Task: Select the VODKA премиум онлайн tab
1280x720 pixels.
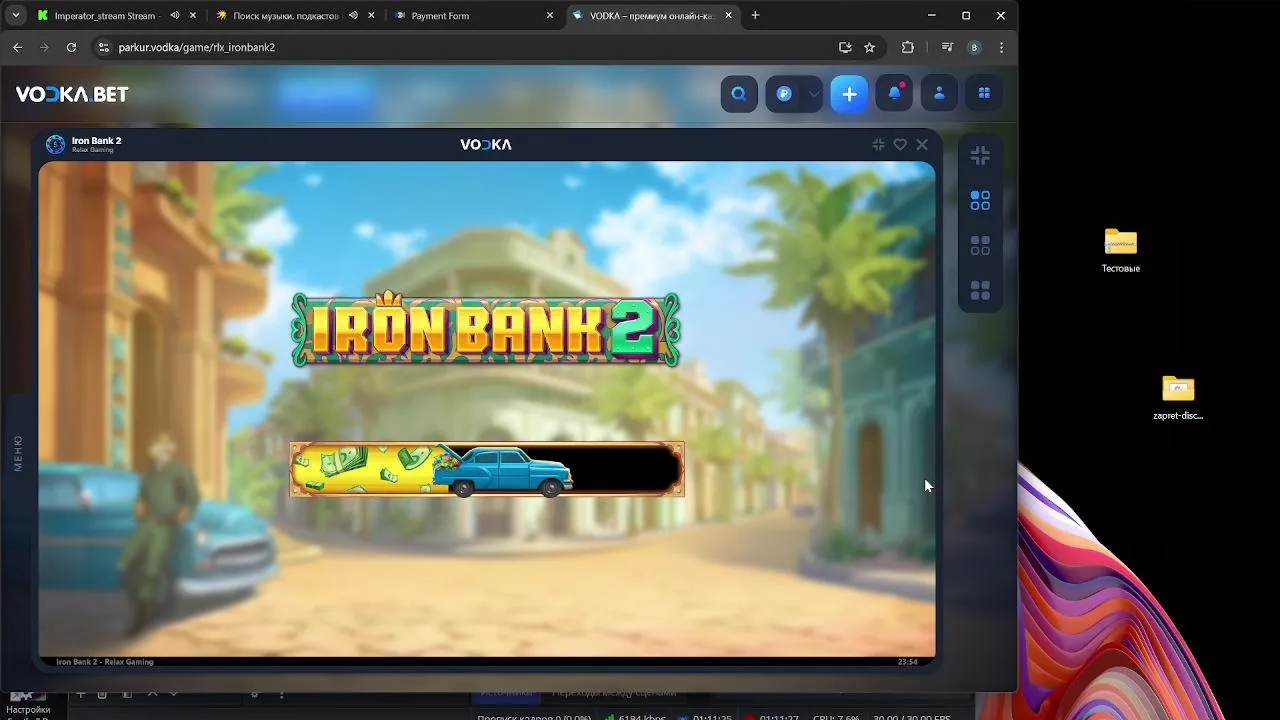Action: (x=650, y=16)
